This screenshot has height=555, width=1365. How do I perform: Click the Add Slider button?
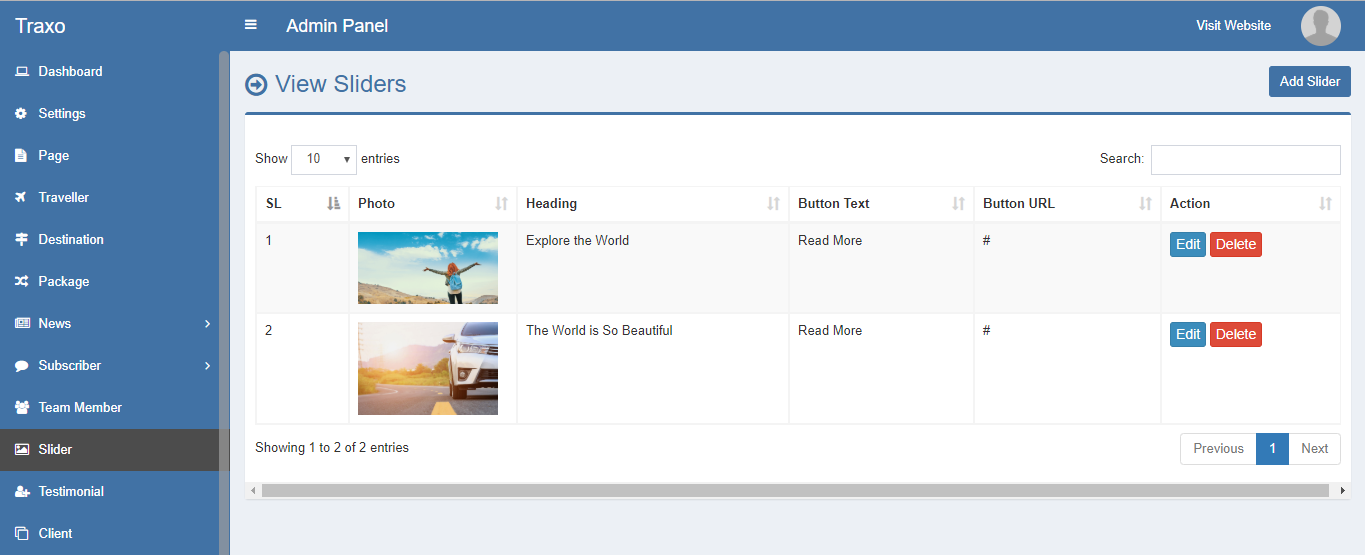pos(1309,82)
